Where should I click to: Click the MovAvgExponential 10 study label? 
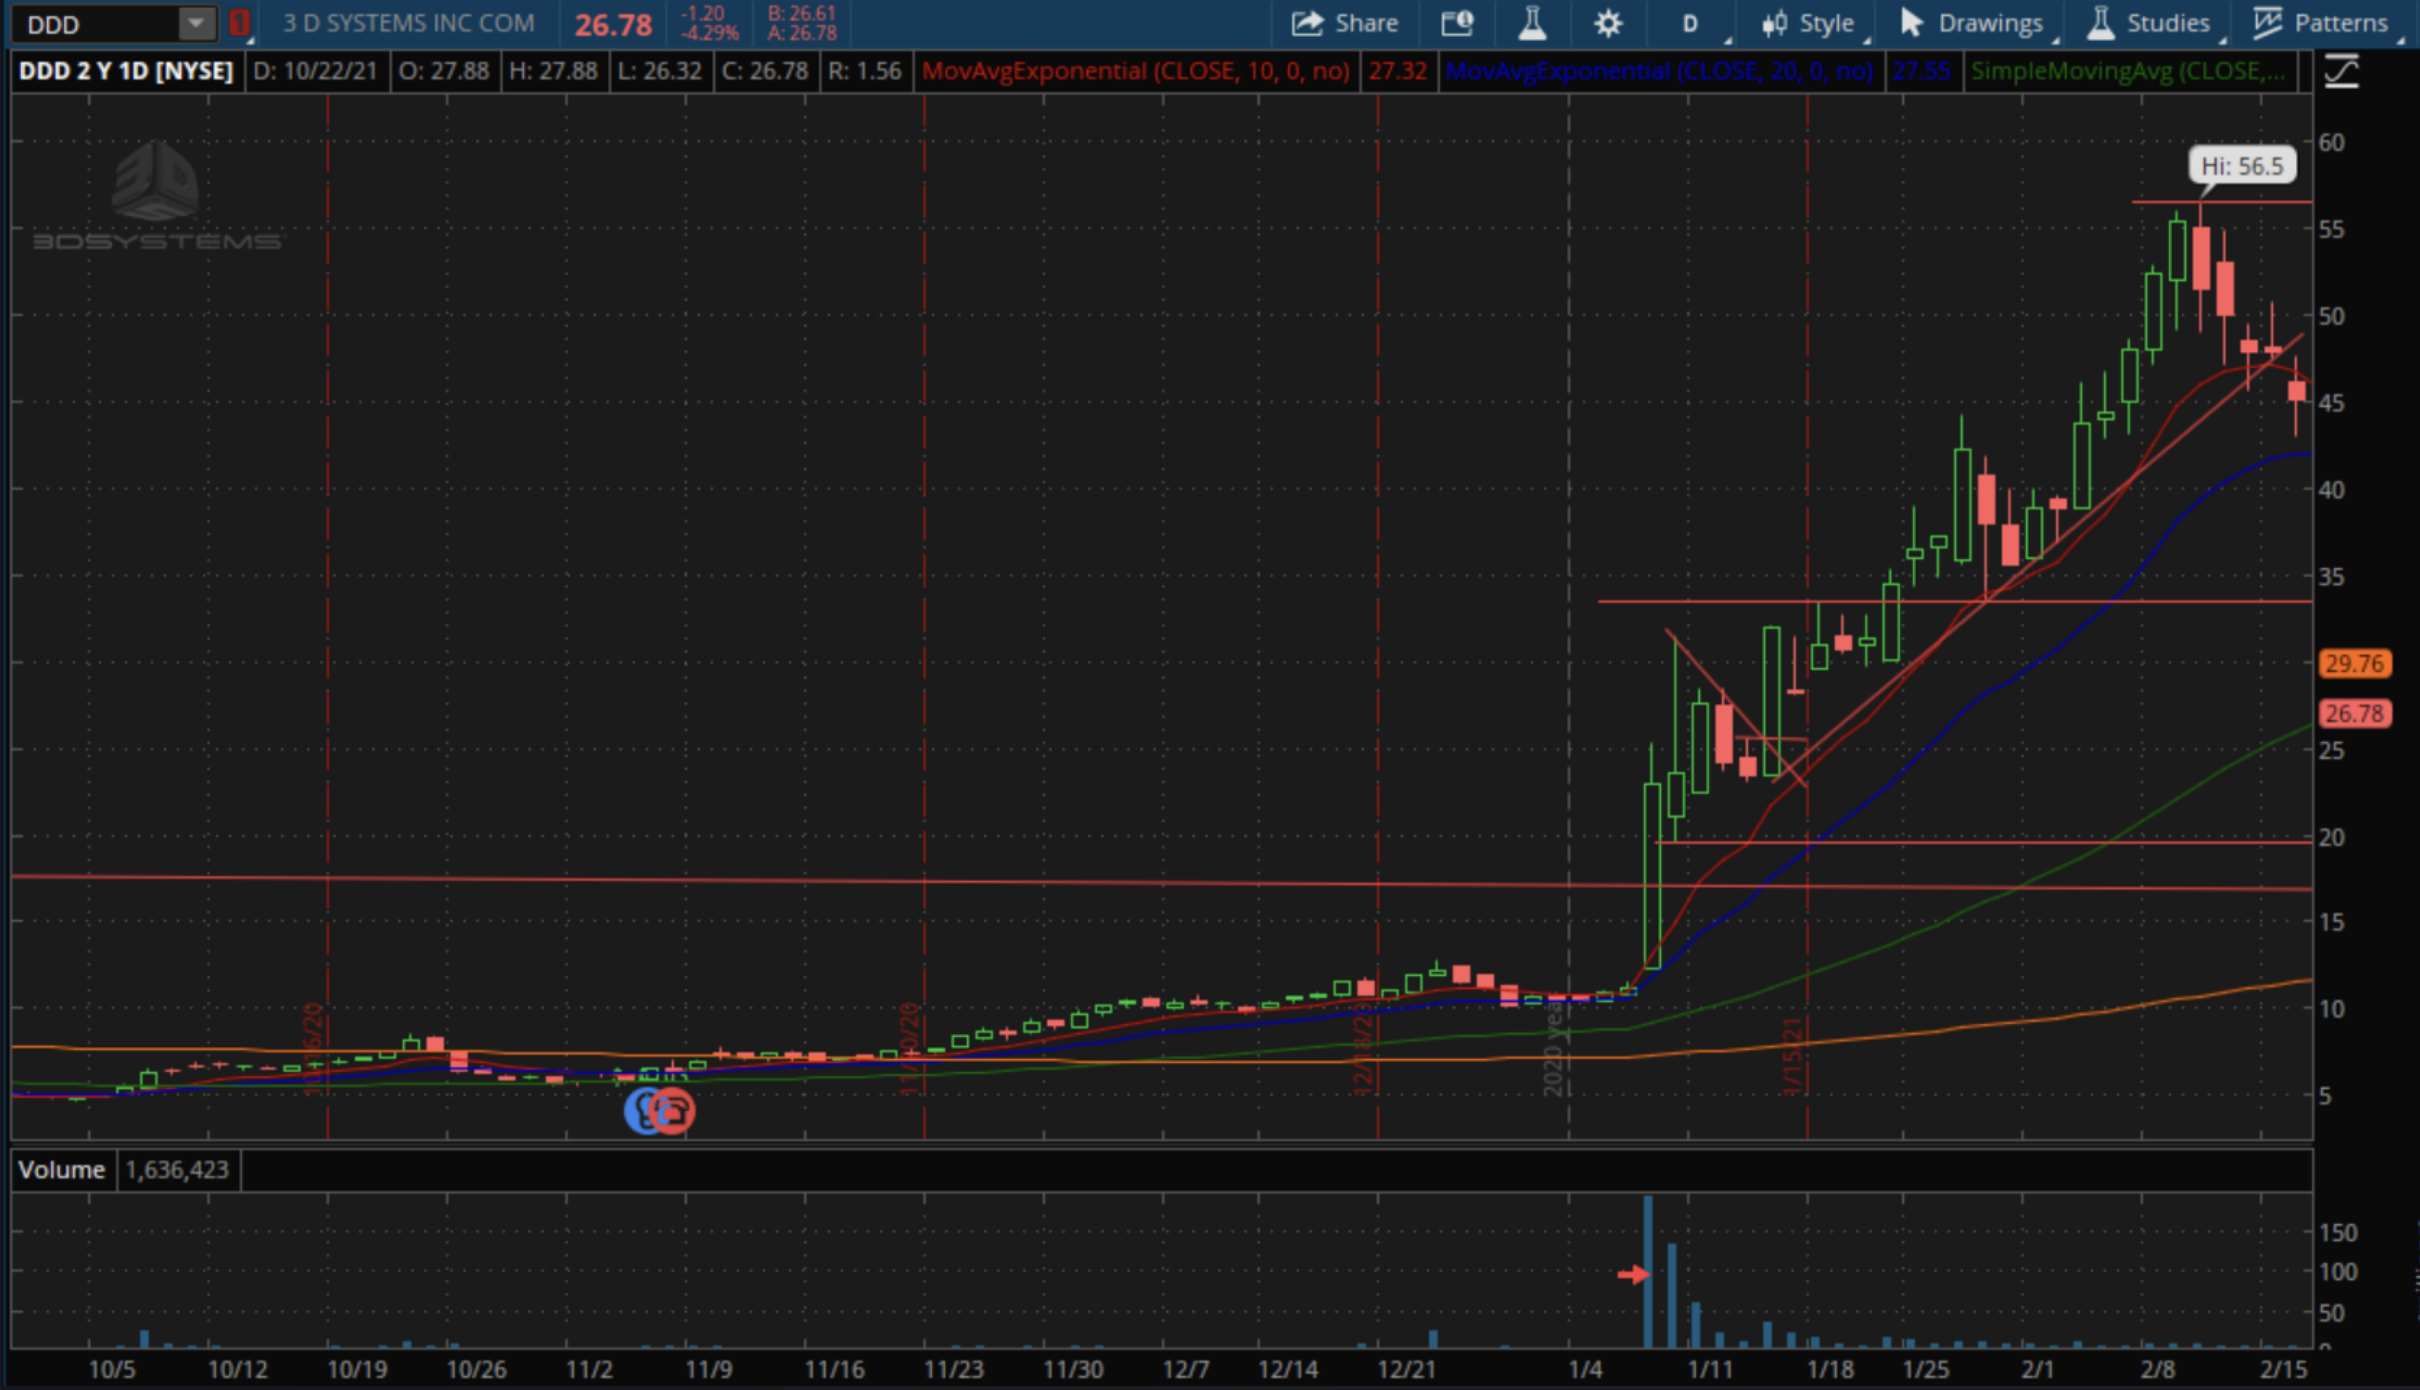[1136, 72]
